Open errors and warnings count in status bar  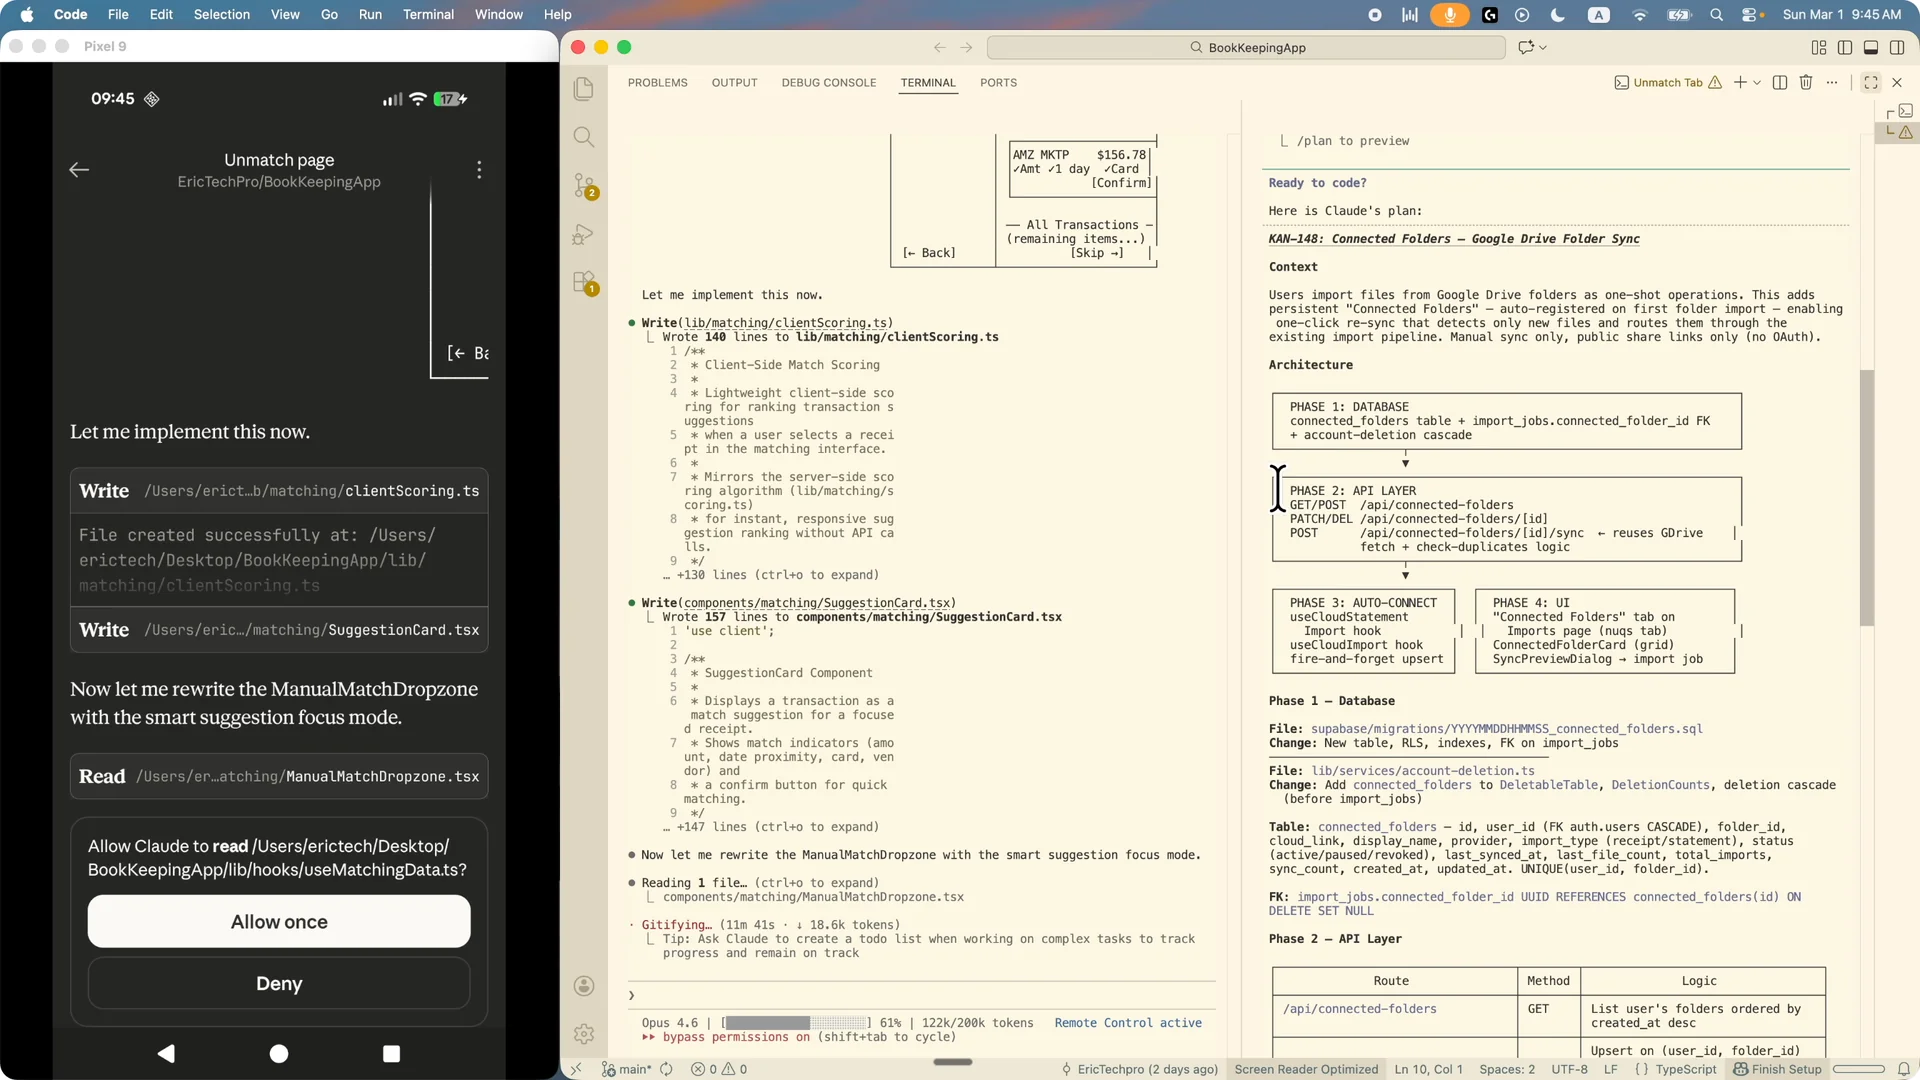[719, 1069]
